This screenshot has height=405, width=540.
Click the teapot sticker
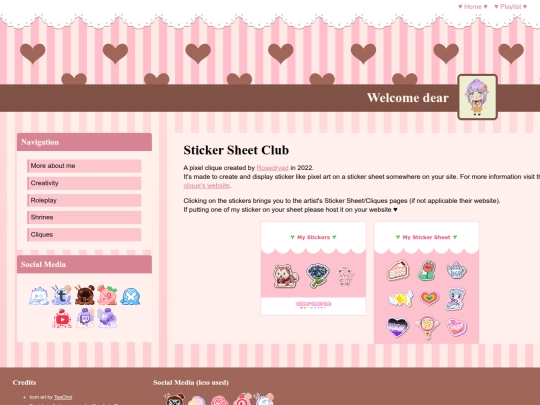click(x=456, y=270)
